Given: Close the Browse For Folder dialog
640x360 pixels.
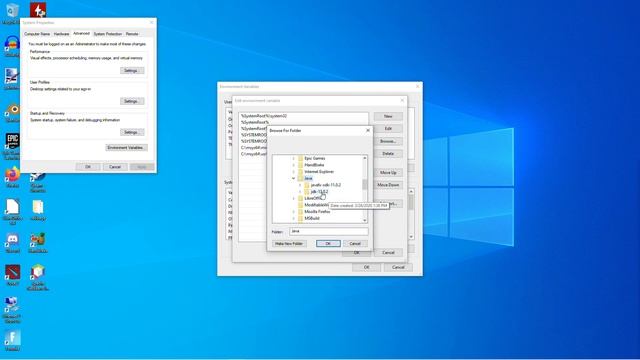Looking at the screenshot, I should tap(368, 131).
